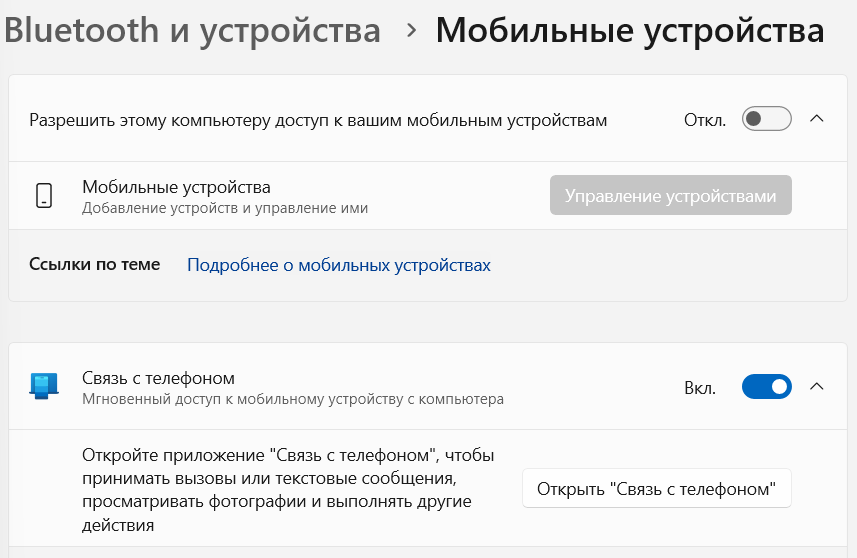The image size is (857, 558).
Task: Click the mobile phone icon
Action: point(44,196)
